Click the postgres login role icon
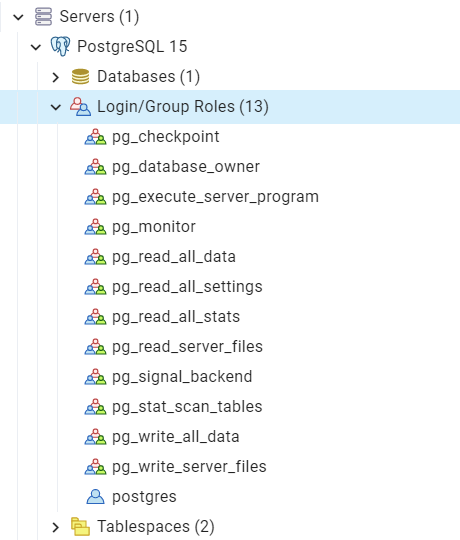 tap(95, 497)
